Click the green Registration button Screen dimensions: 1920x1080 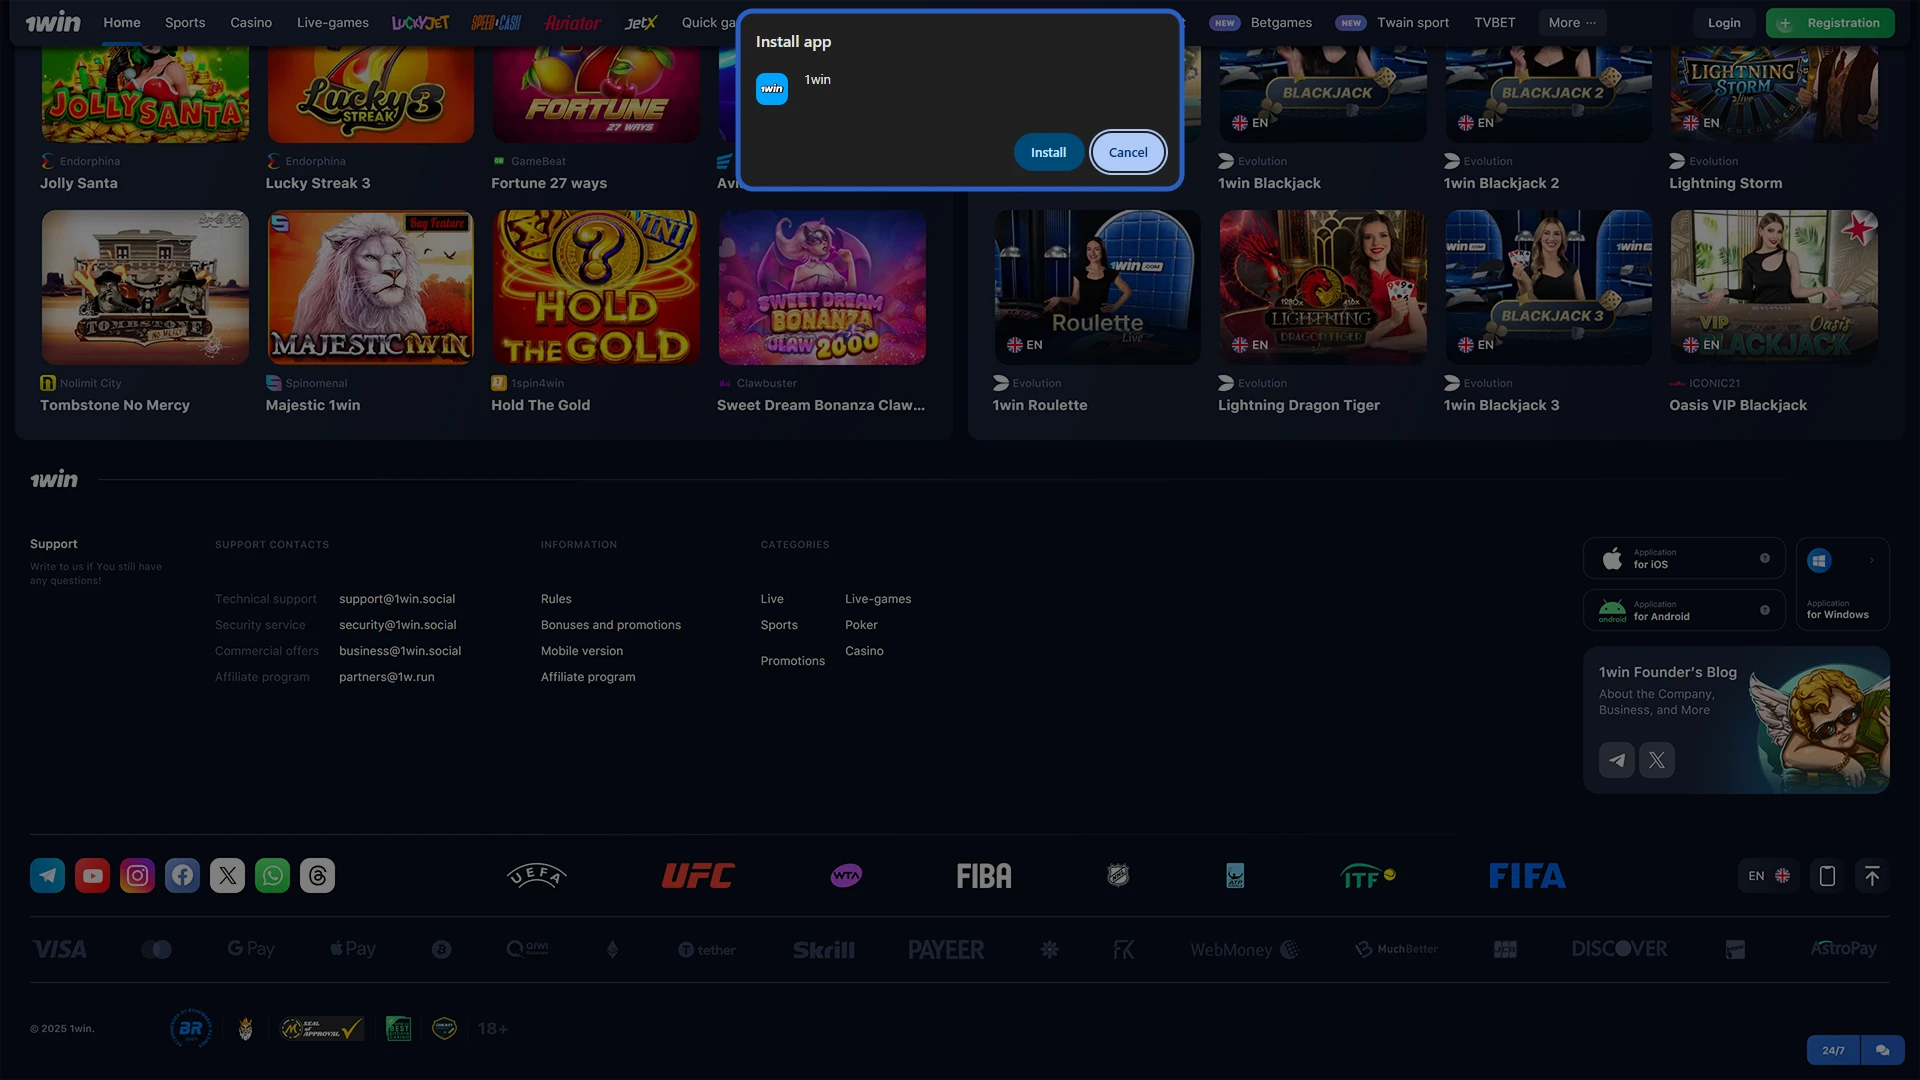[1830, 22]
